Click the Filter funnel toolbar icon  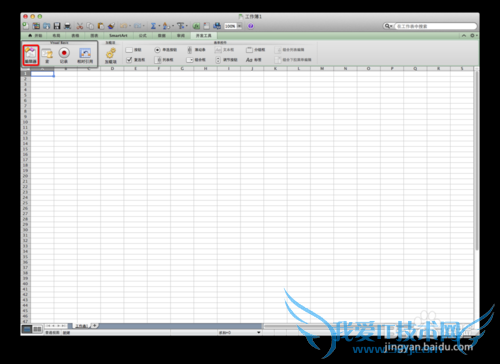coord(180,26)
